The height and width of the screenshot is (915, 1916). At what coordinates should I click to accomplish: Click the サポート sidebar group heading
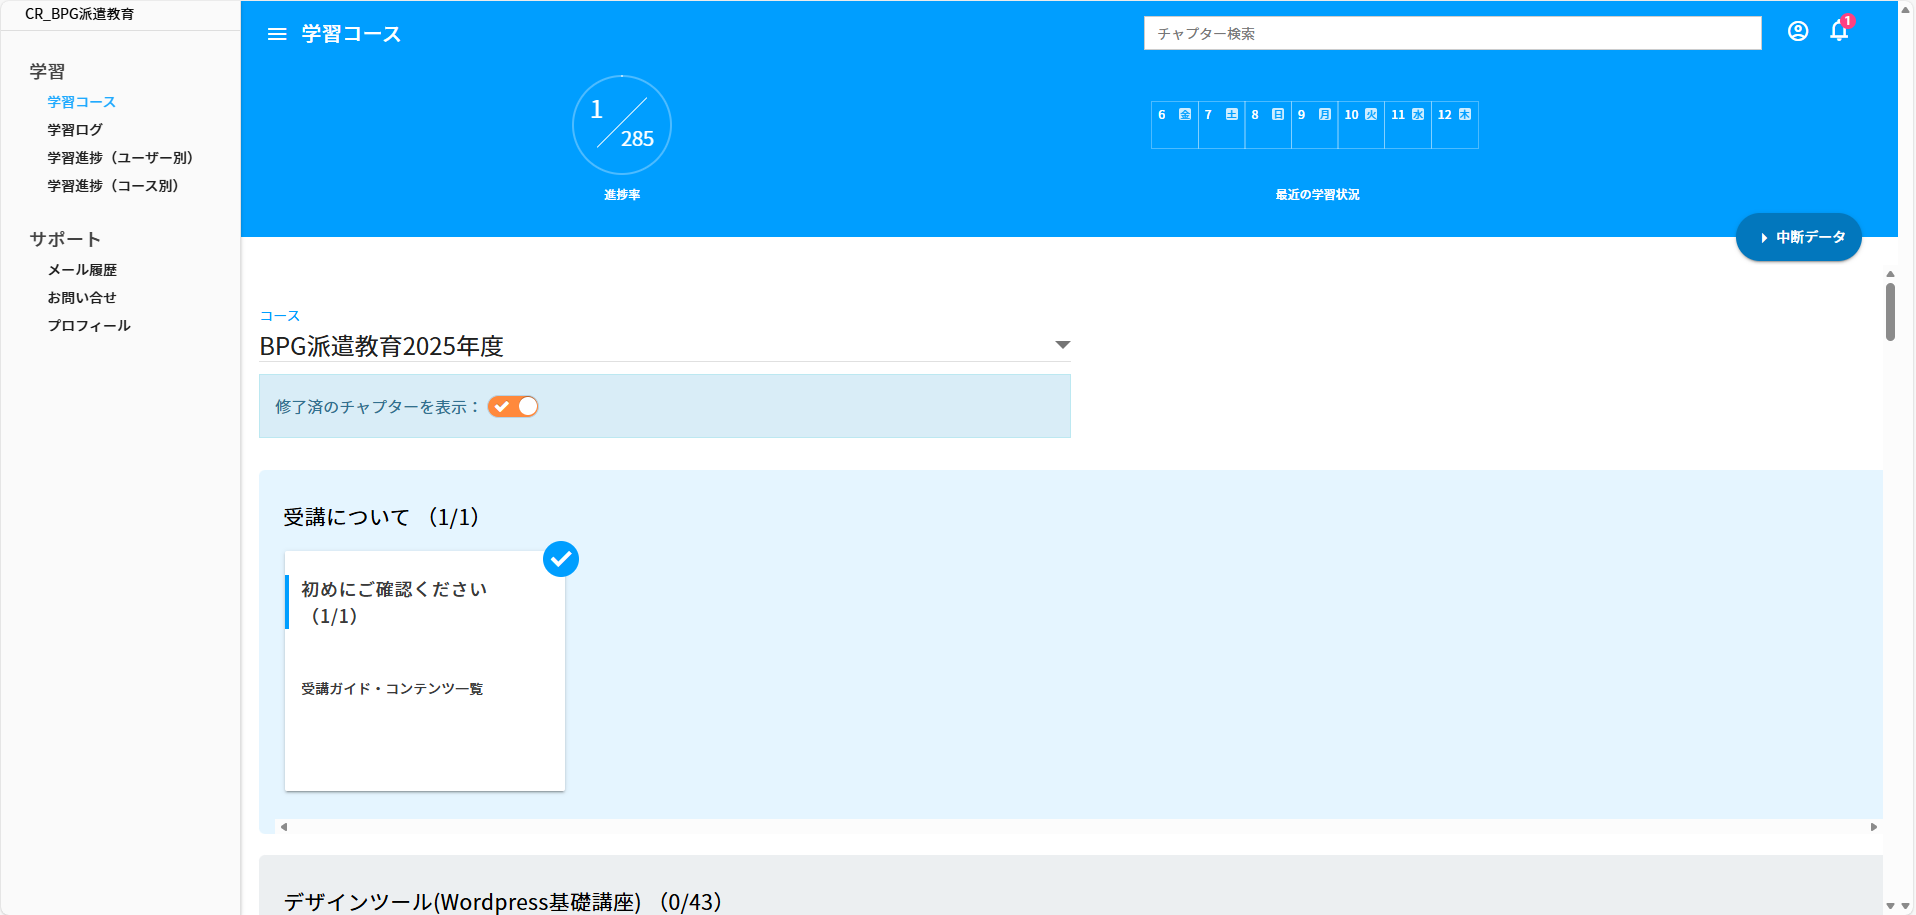coord(65,239)
